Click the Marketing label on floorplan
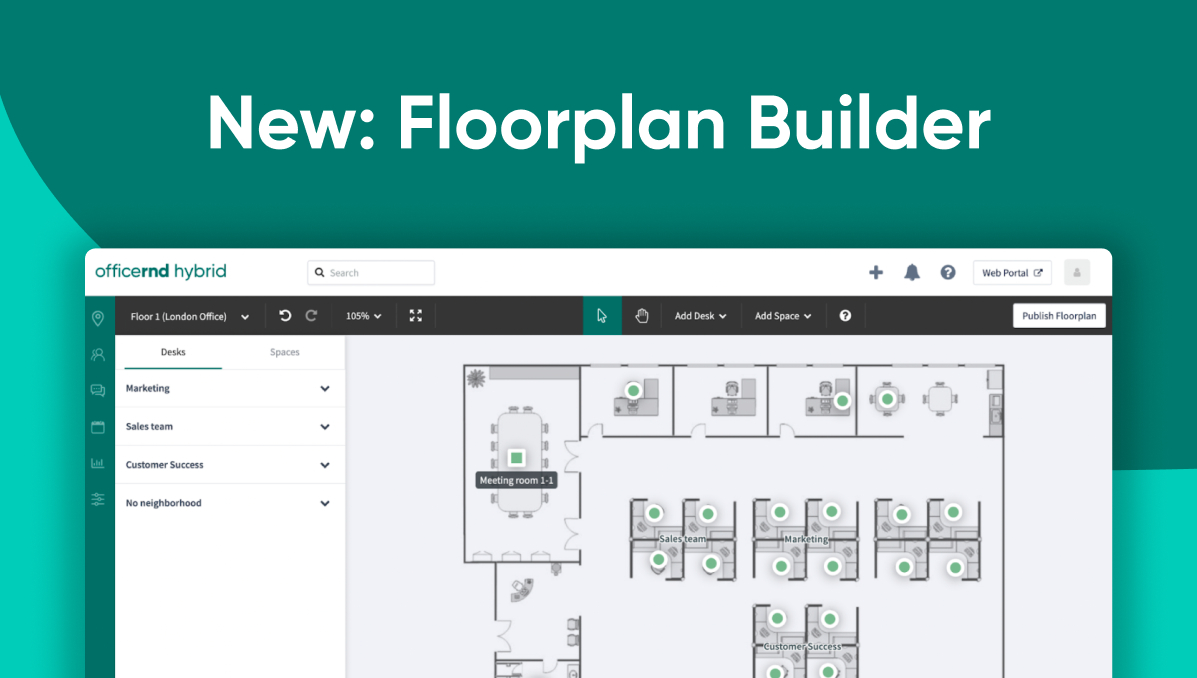This screenshot has height=678, width=1197. [806, 539]
